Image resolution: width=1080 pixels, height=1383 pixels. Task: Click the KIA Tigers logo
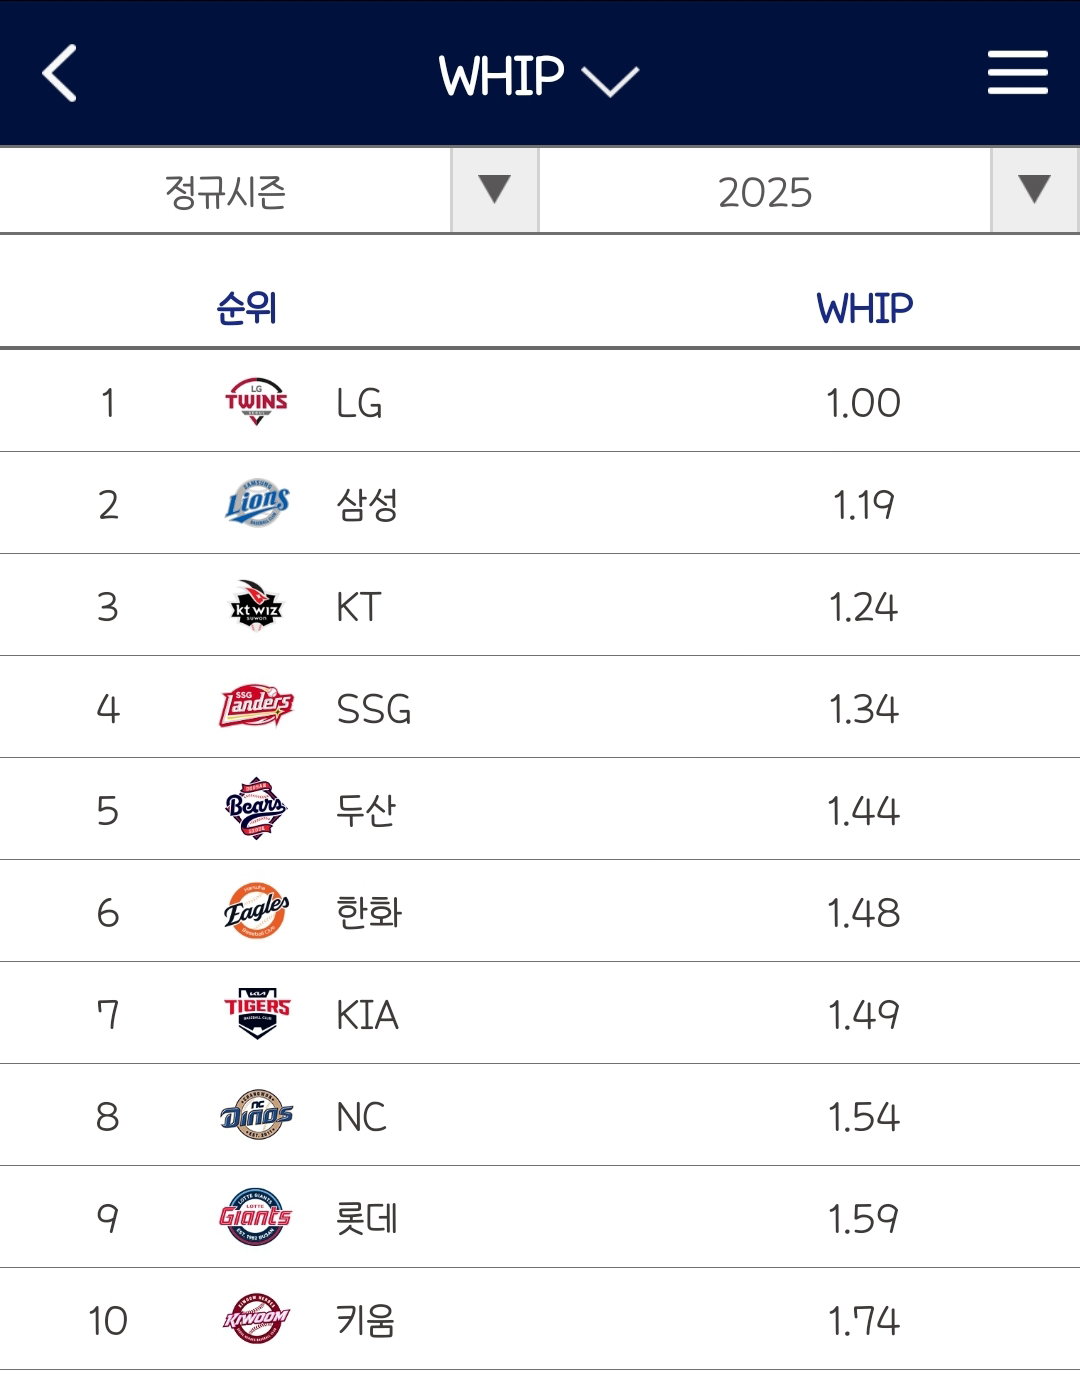coord(256,1014)
